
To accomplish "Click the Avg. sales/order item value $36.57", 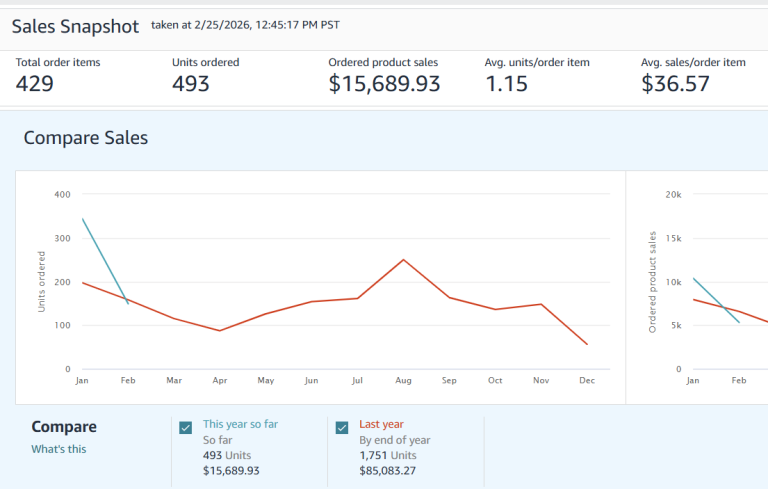I will (675, 84).
